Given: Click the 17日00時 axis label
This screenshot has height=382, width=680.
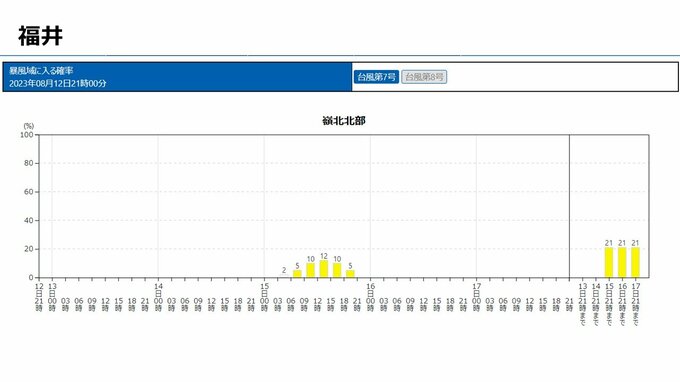Looking at the screenshot, I should pyautogui.click(x=477, y=297).
